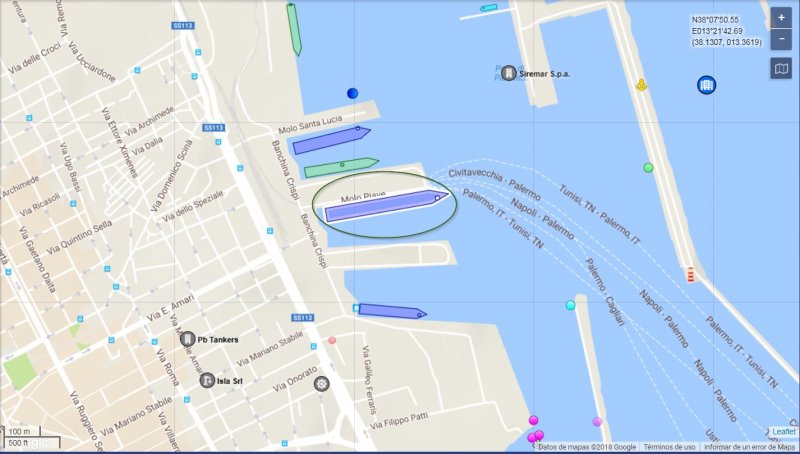Click the blue building port icon

tap(706, 85)
